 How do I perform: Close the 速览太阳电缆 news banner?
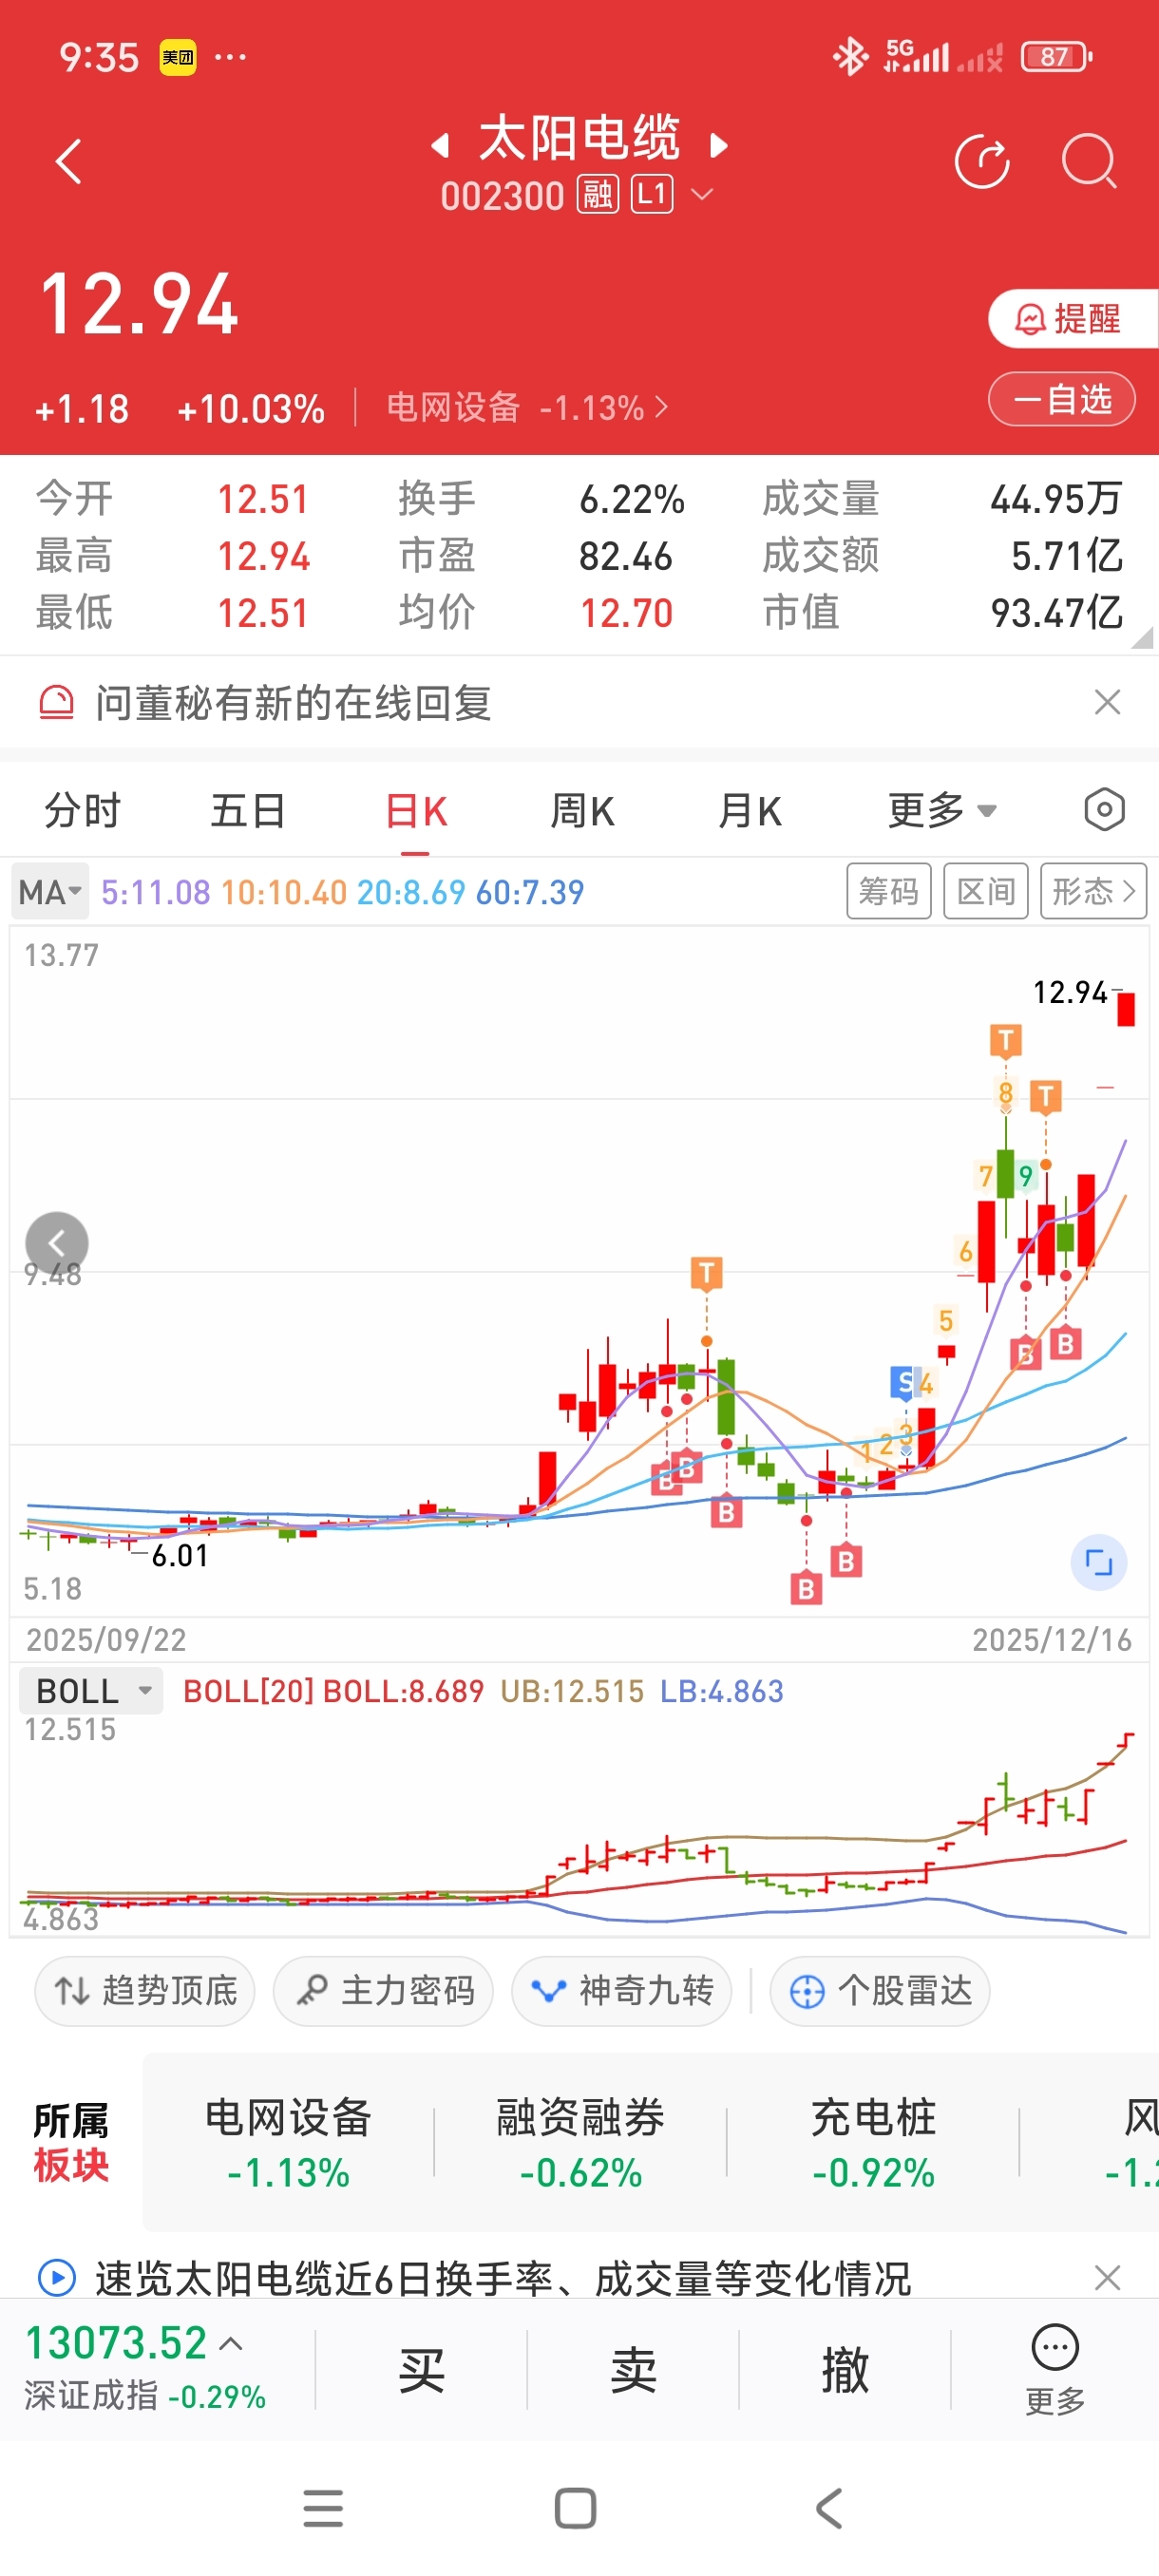click(x=1107, y=2278)
